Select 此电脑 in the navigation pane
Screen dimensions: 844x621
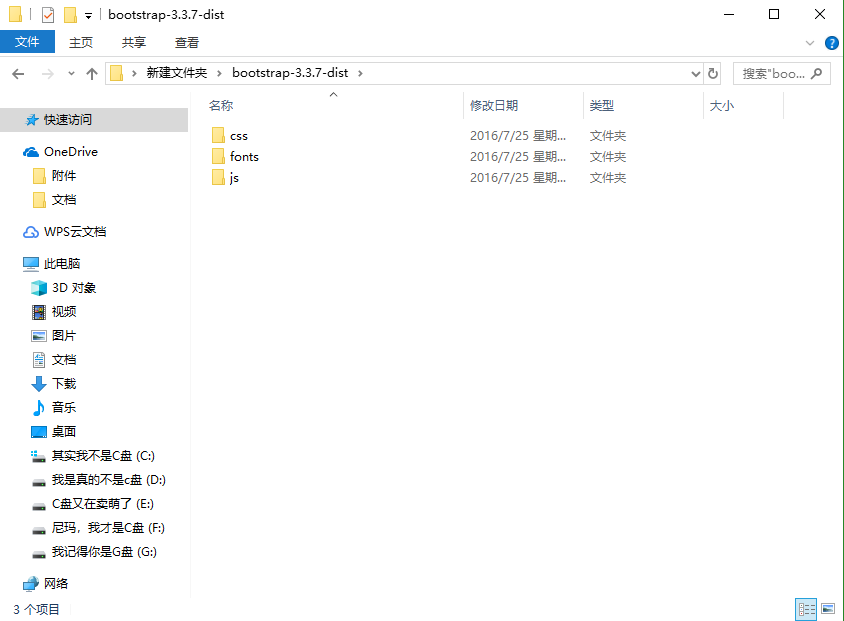(x=62, y=264)
